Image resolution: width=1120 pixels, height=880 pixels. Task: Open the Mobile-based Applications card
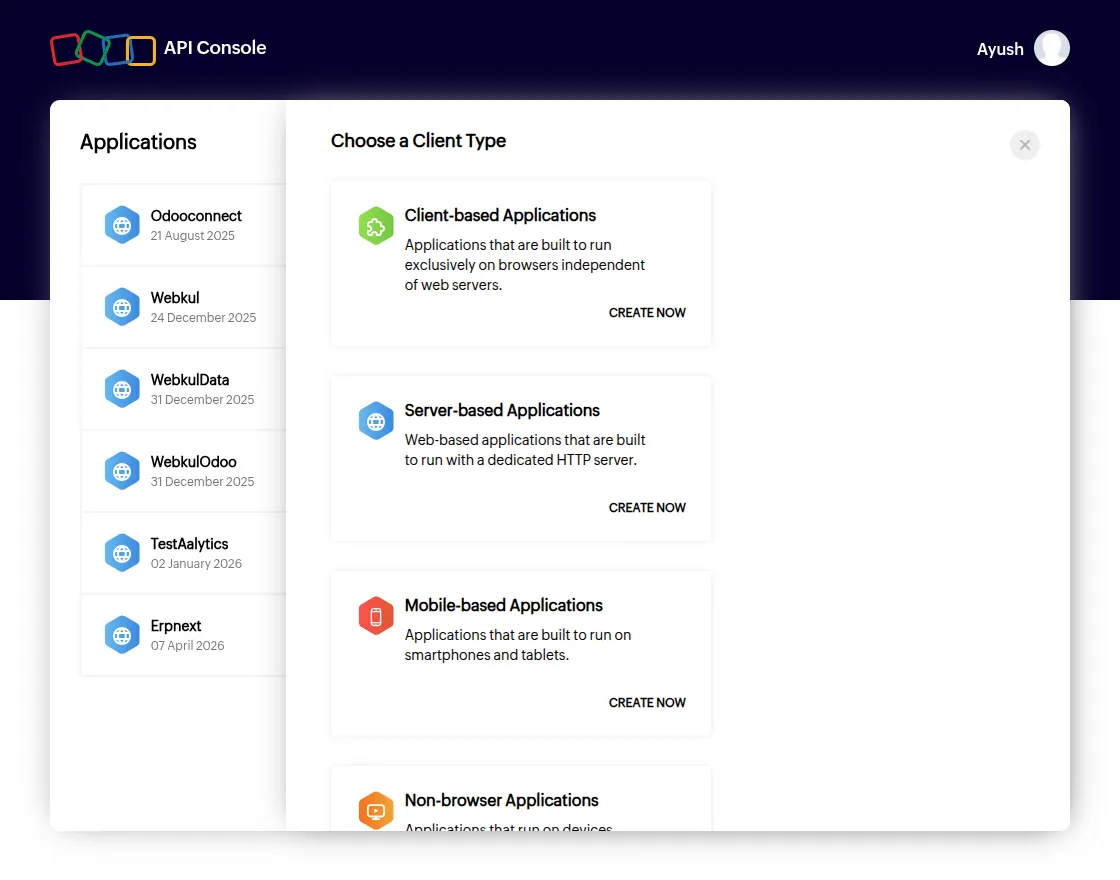pyautogui.click(x=520, y=653)
